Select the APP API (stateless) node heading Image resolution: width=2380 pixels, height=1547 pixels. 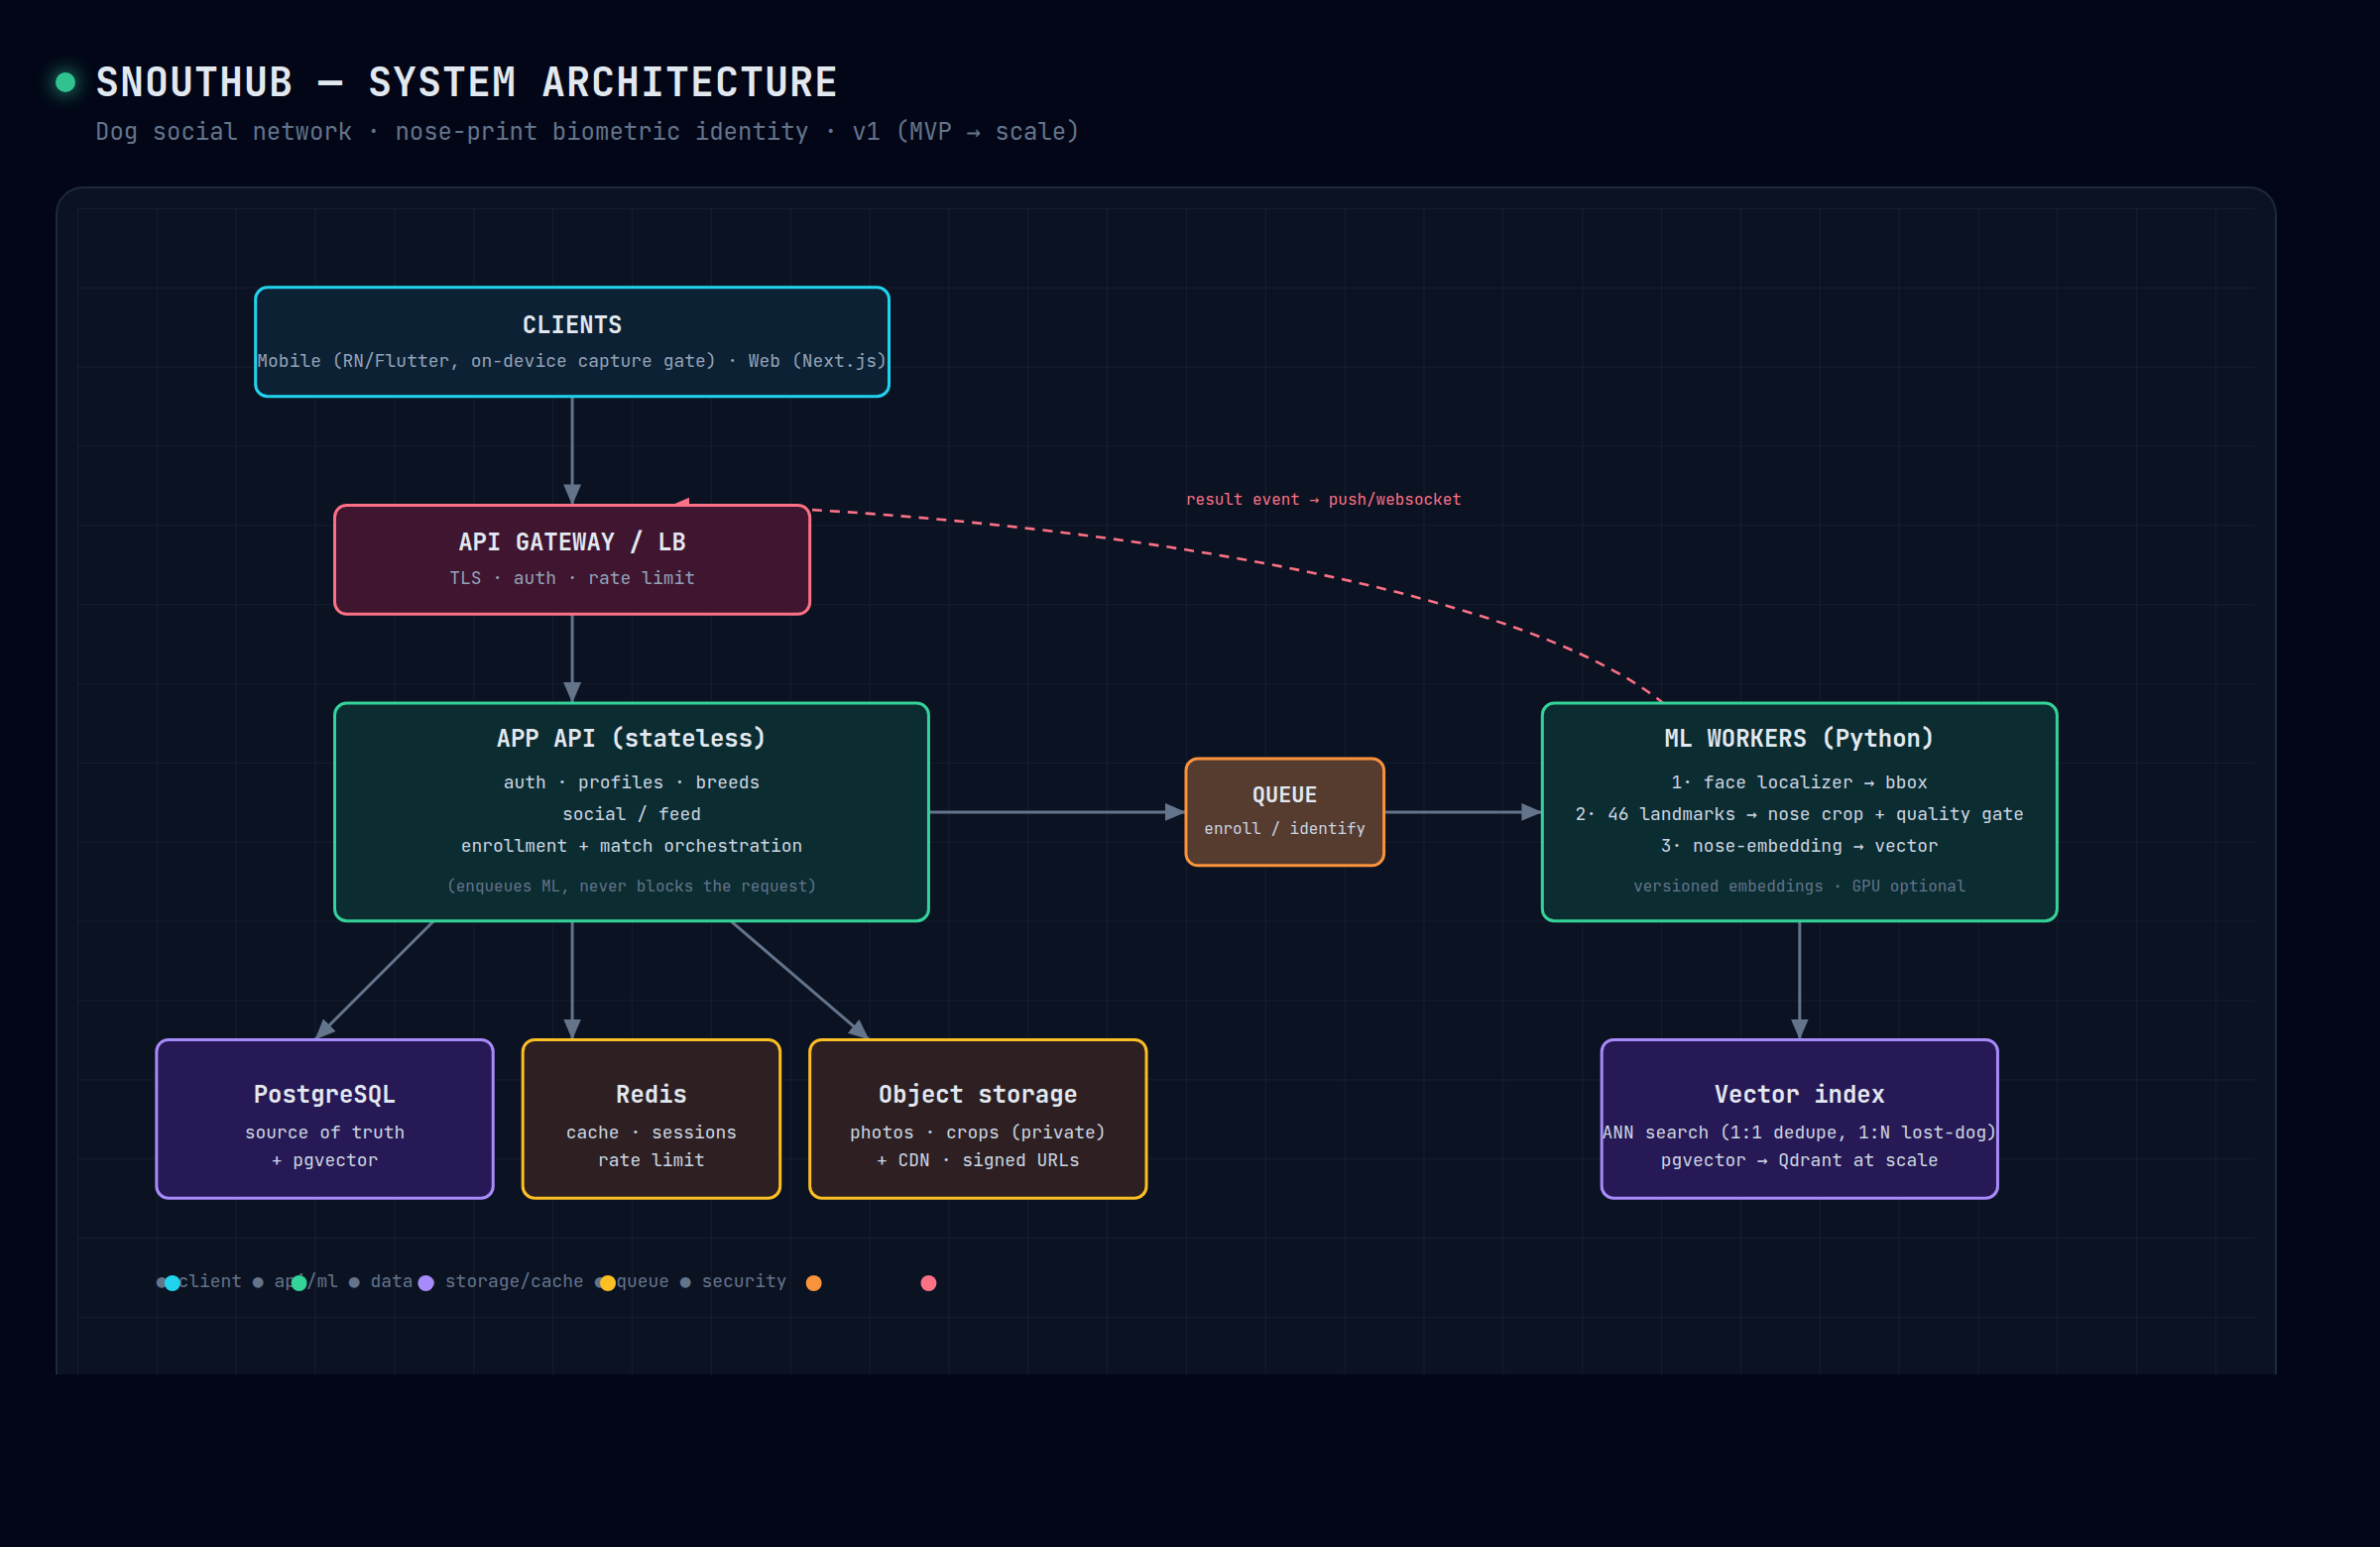631,738
